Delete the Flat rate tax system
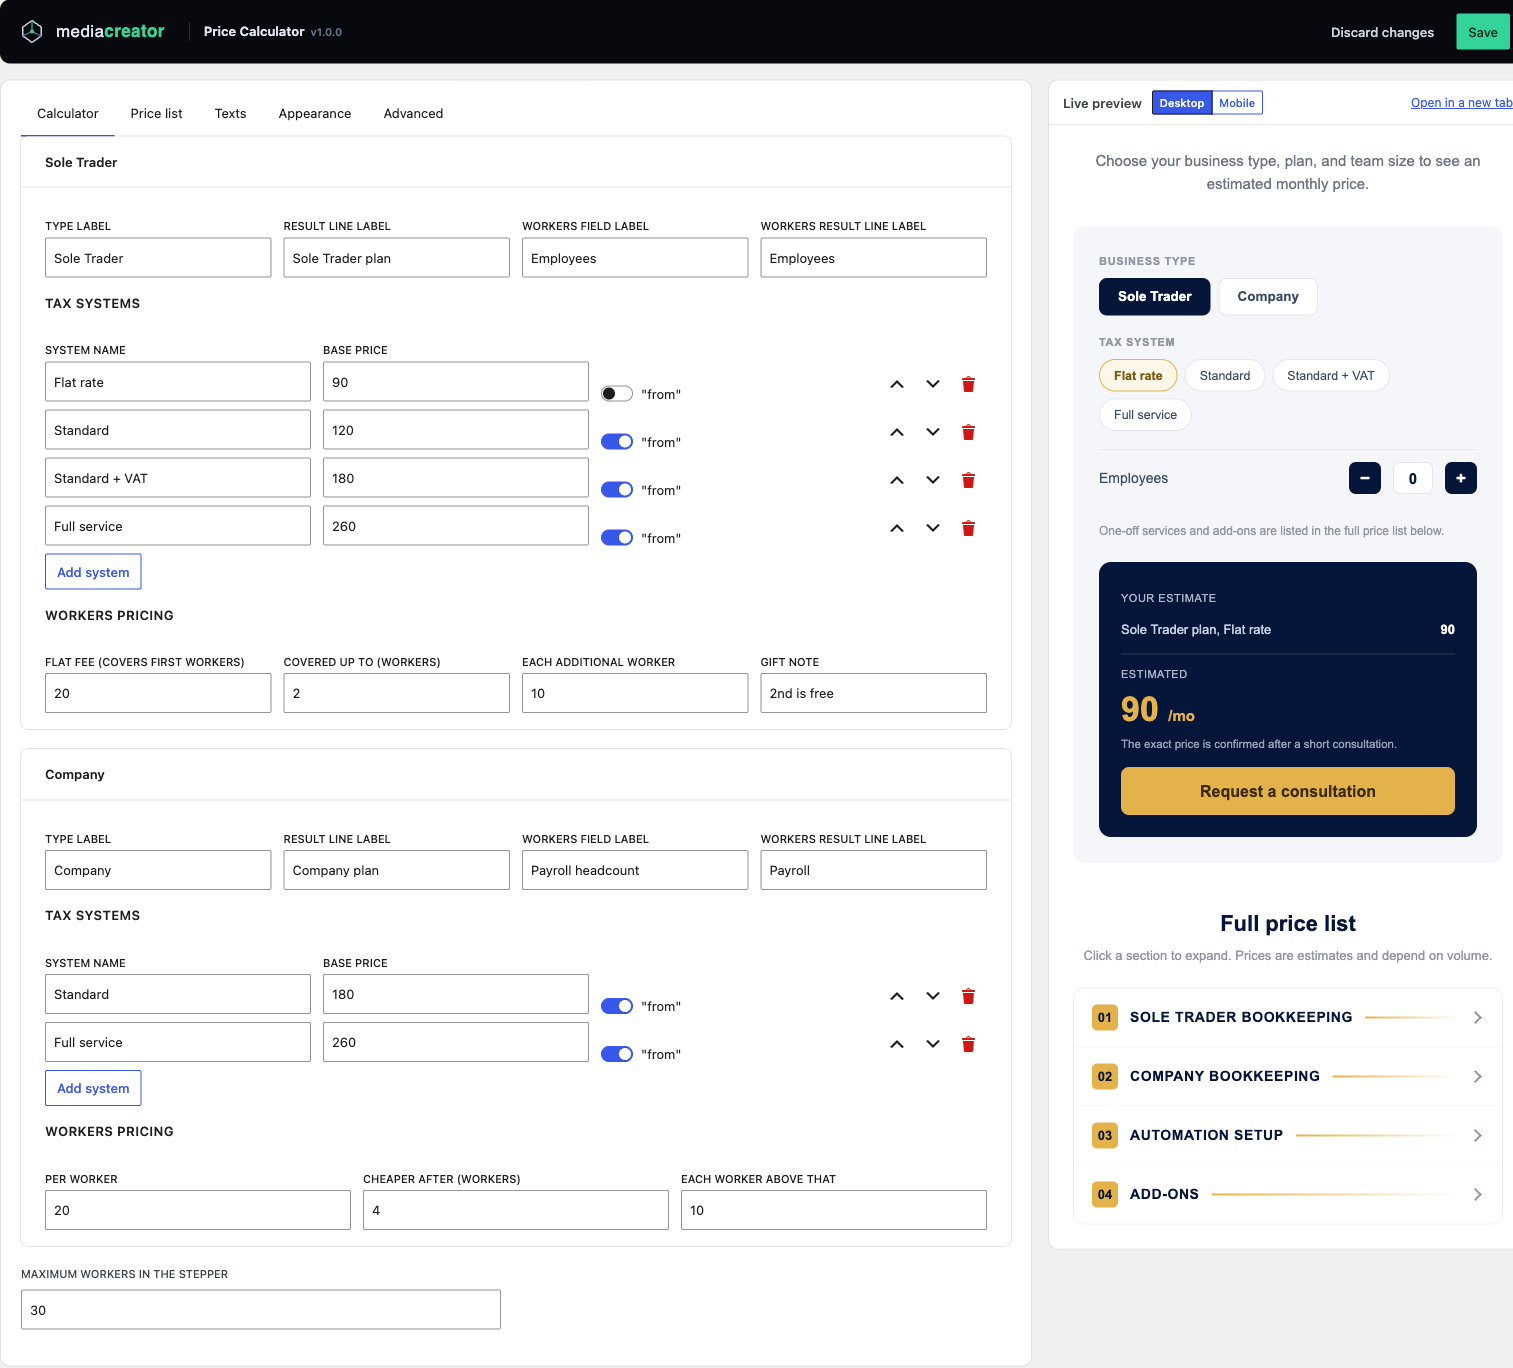The image size is (1513, 1368). pyautogui.click(x=968, y=384)
